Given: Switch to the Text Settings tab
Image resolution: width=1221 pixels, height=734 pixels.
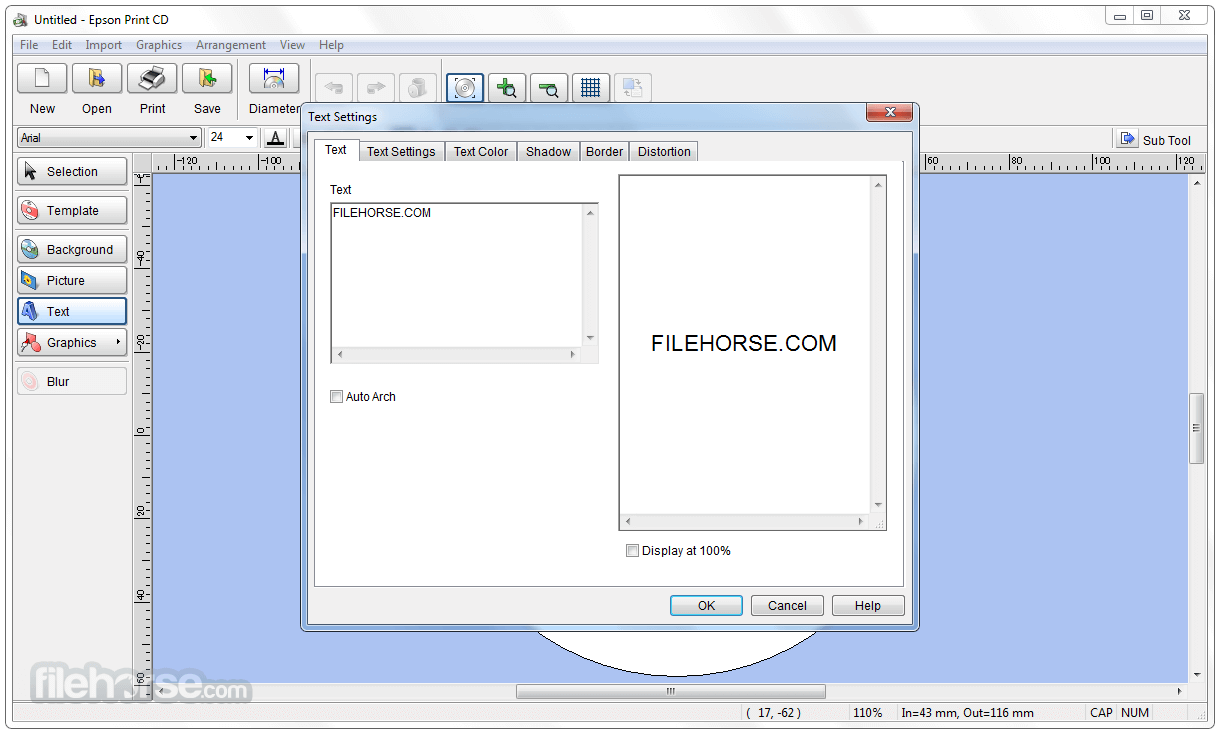Looking at the screenshot, I should 401,152.
